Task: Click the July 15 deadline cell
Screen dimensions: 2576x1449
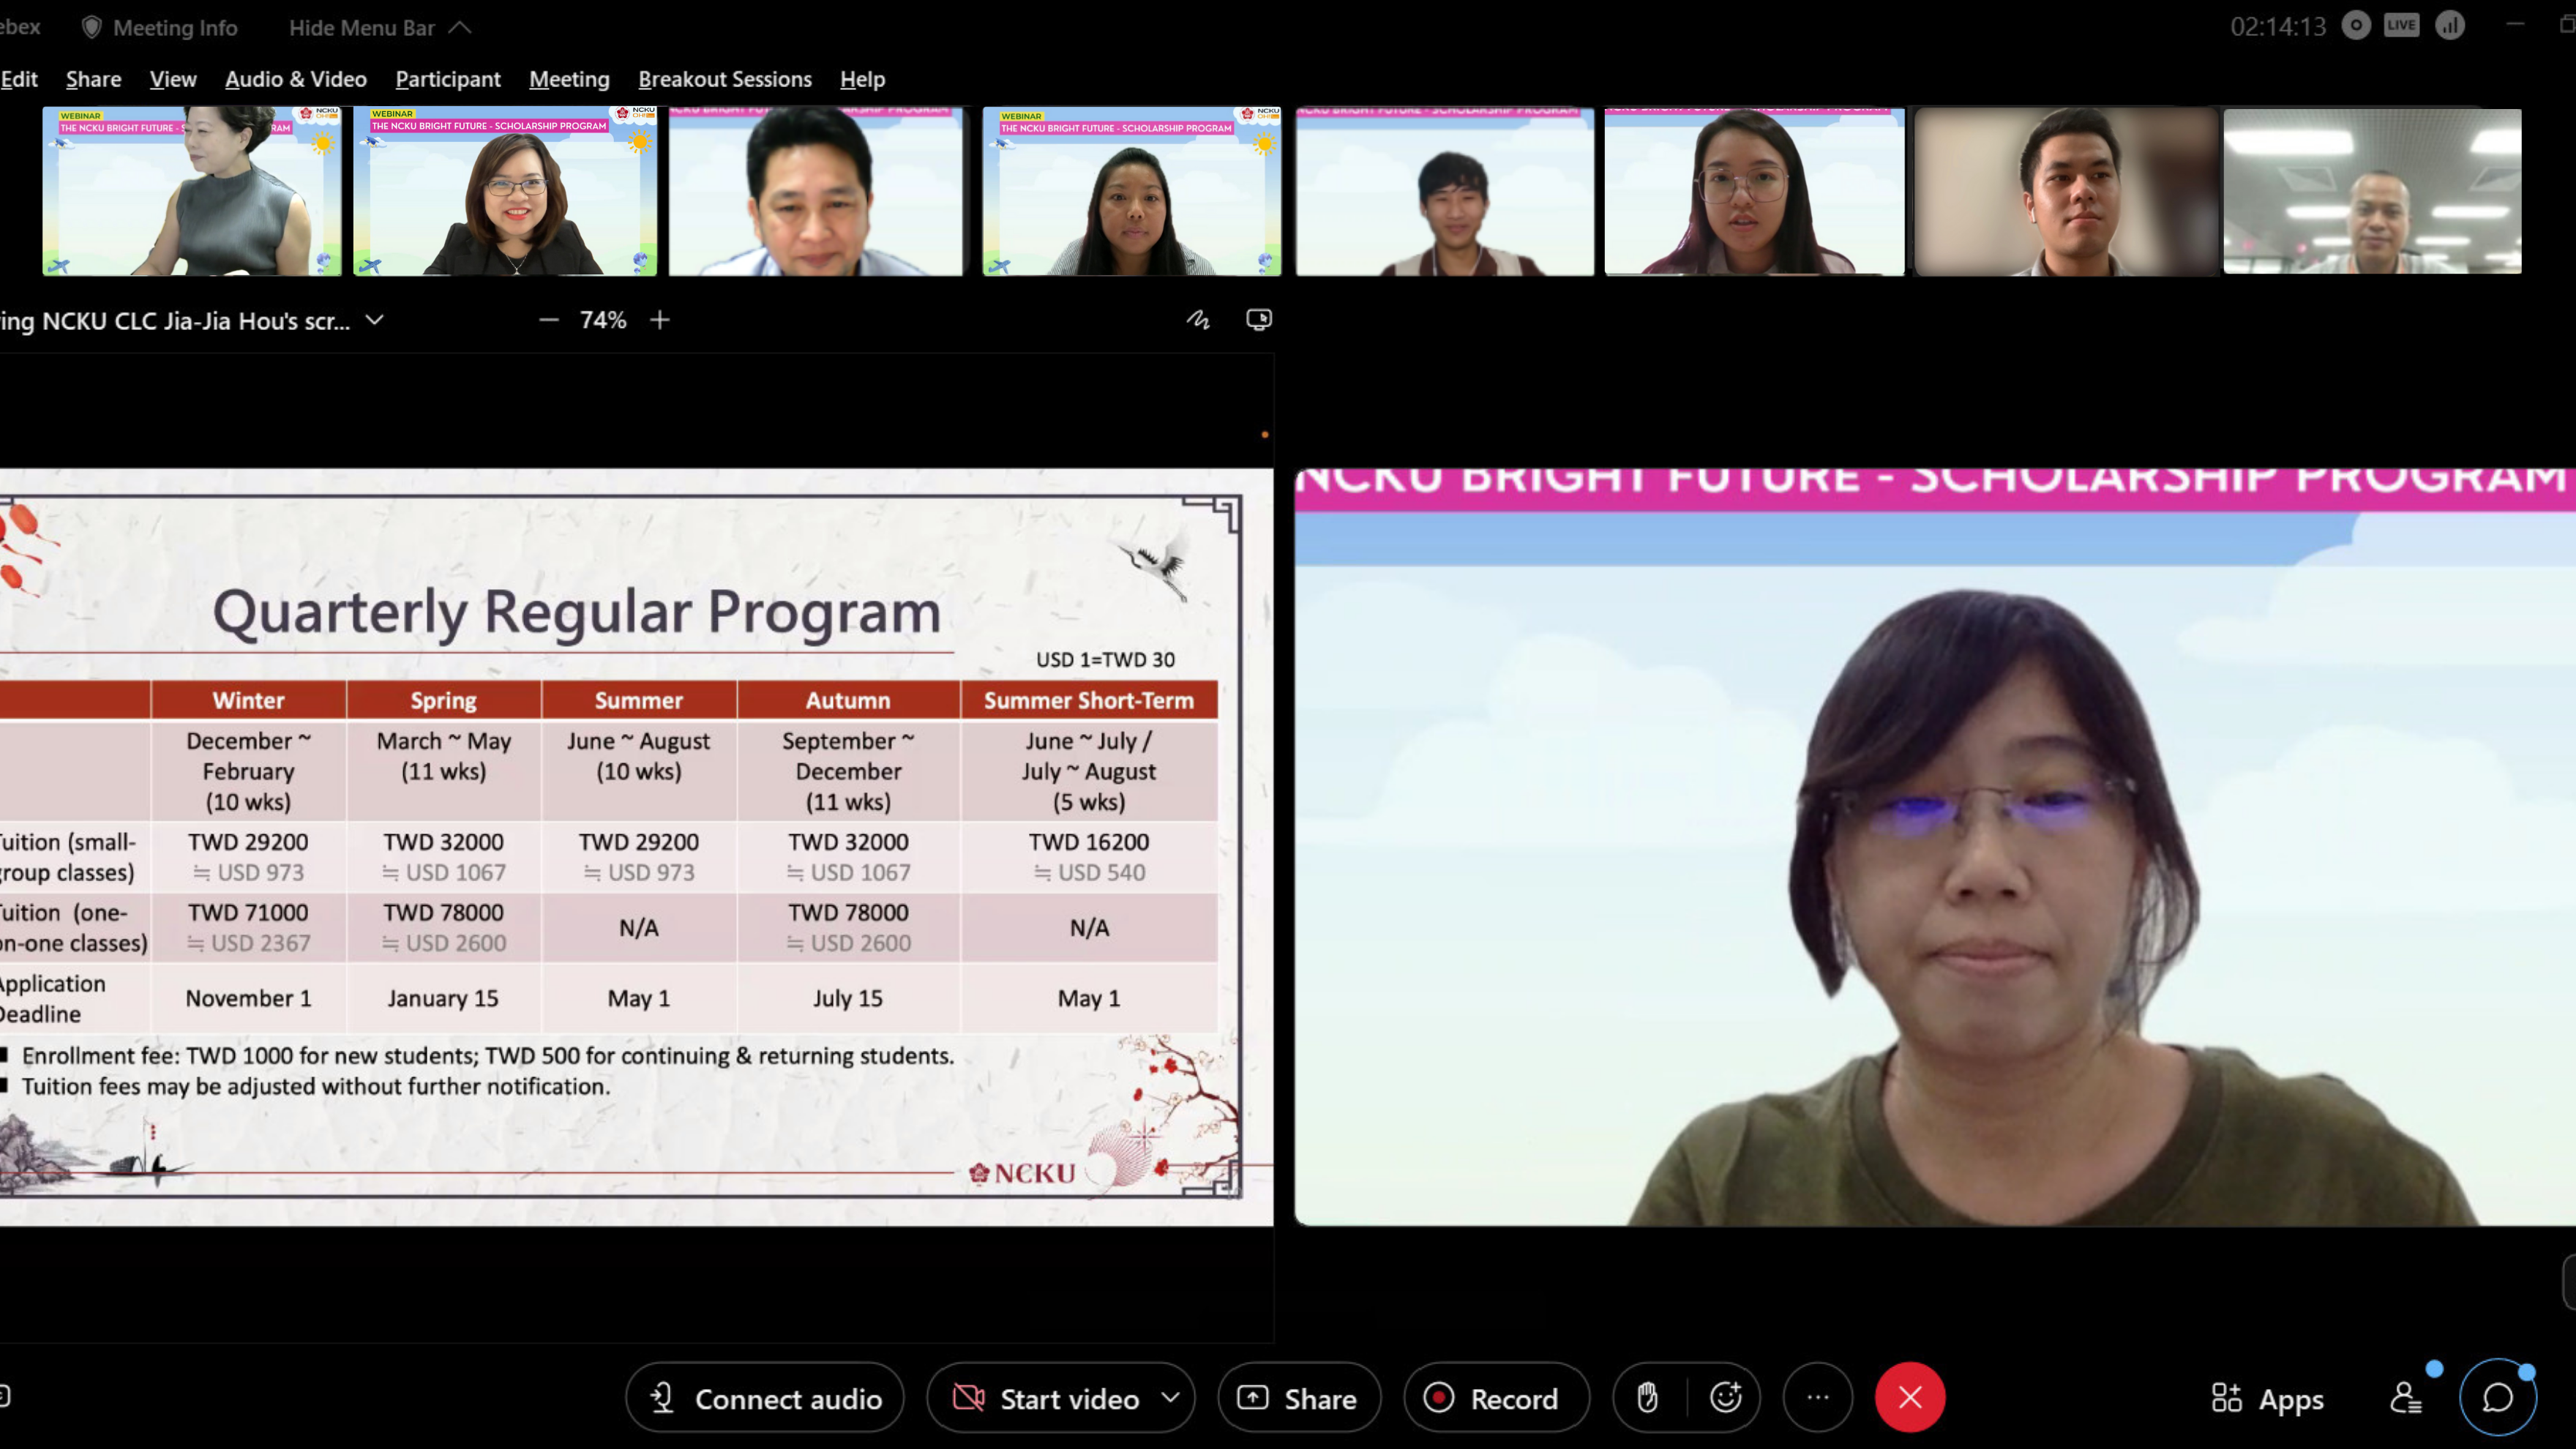Action: [x=848, y=998]
